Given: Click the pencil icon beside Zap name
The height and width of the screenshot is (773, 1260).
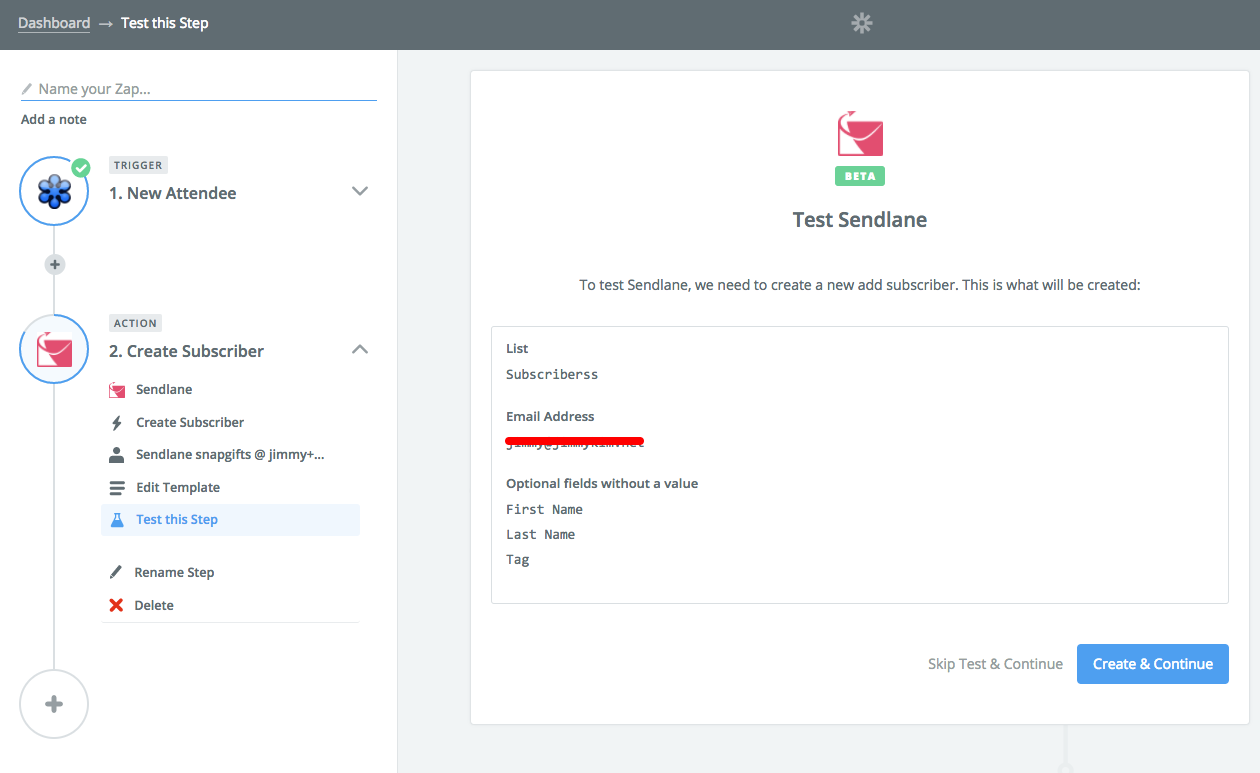Looking at the screenshot, I should coord(27,89).
